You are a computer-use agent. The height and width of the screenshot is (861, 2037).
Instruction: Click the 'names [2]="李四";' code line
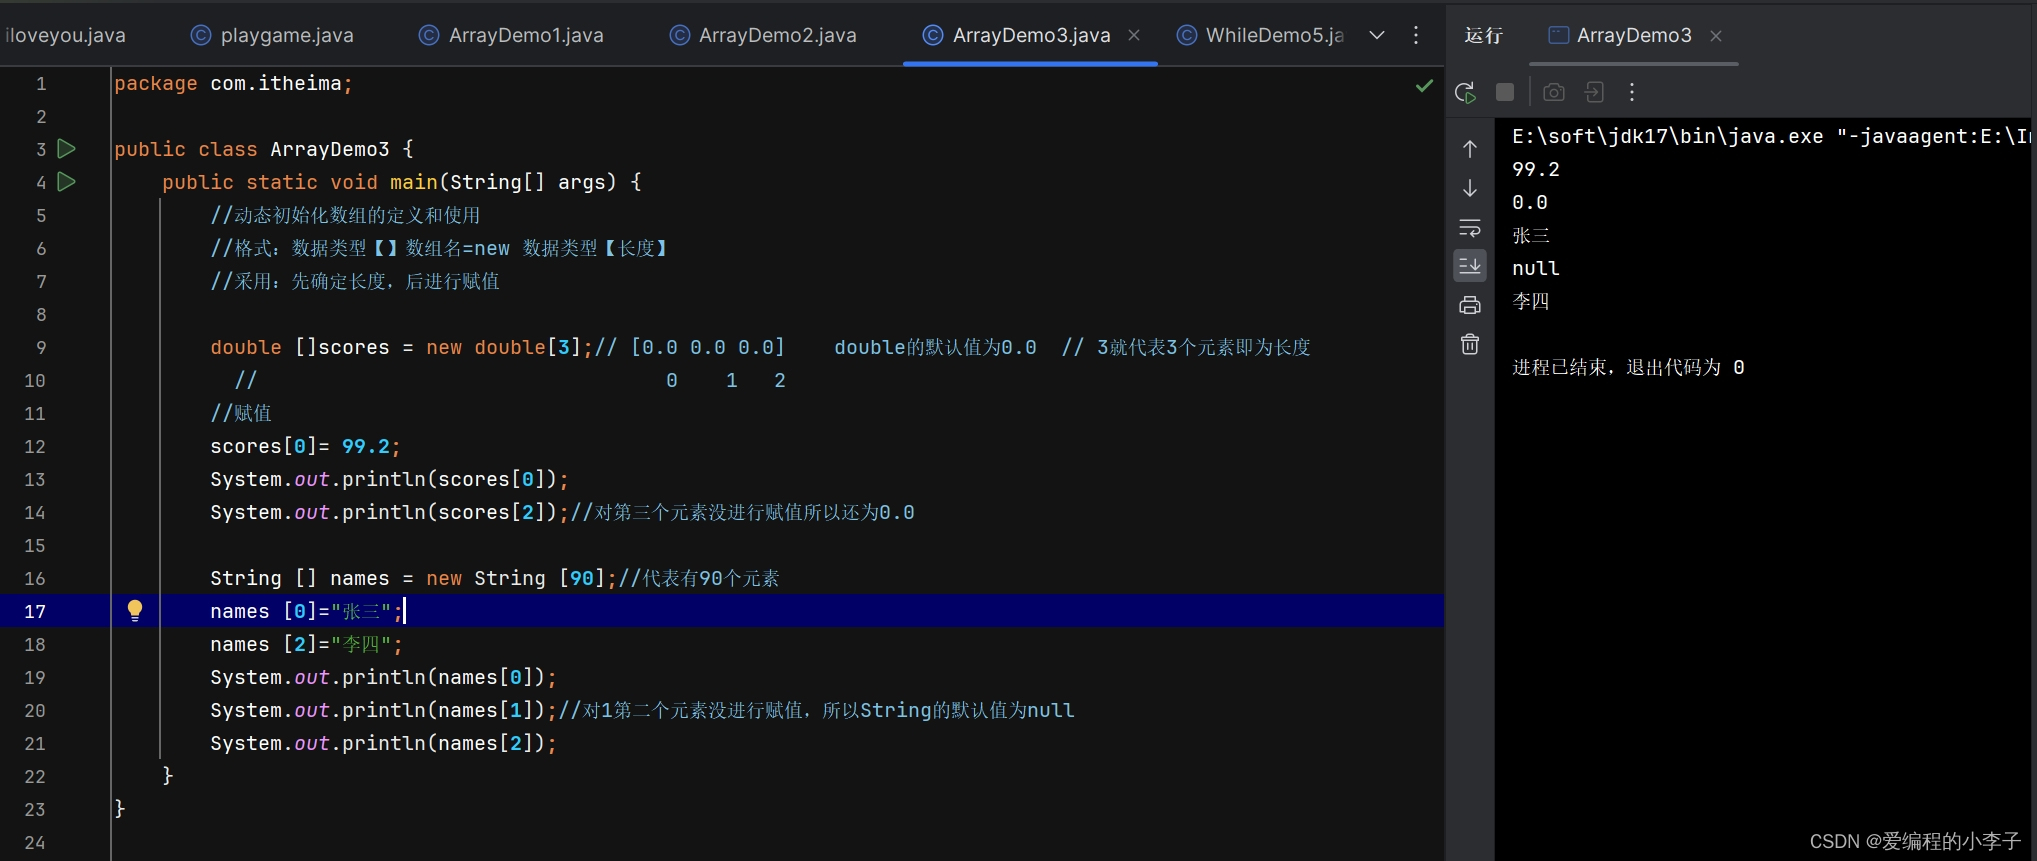coord(306,644)
